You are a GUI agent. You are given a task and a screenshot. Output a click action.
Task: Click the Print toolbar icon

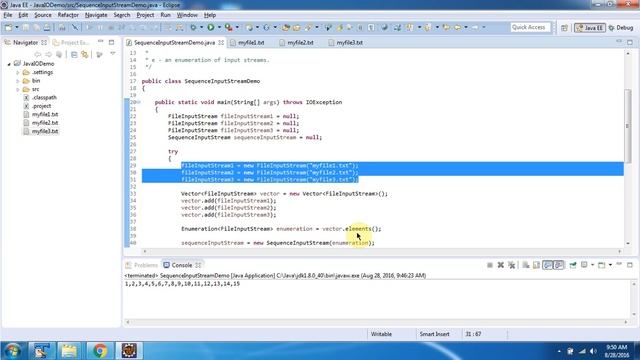pos(47,27)
